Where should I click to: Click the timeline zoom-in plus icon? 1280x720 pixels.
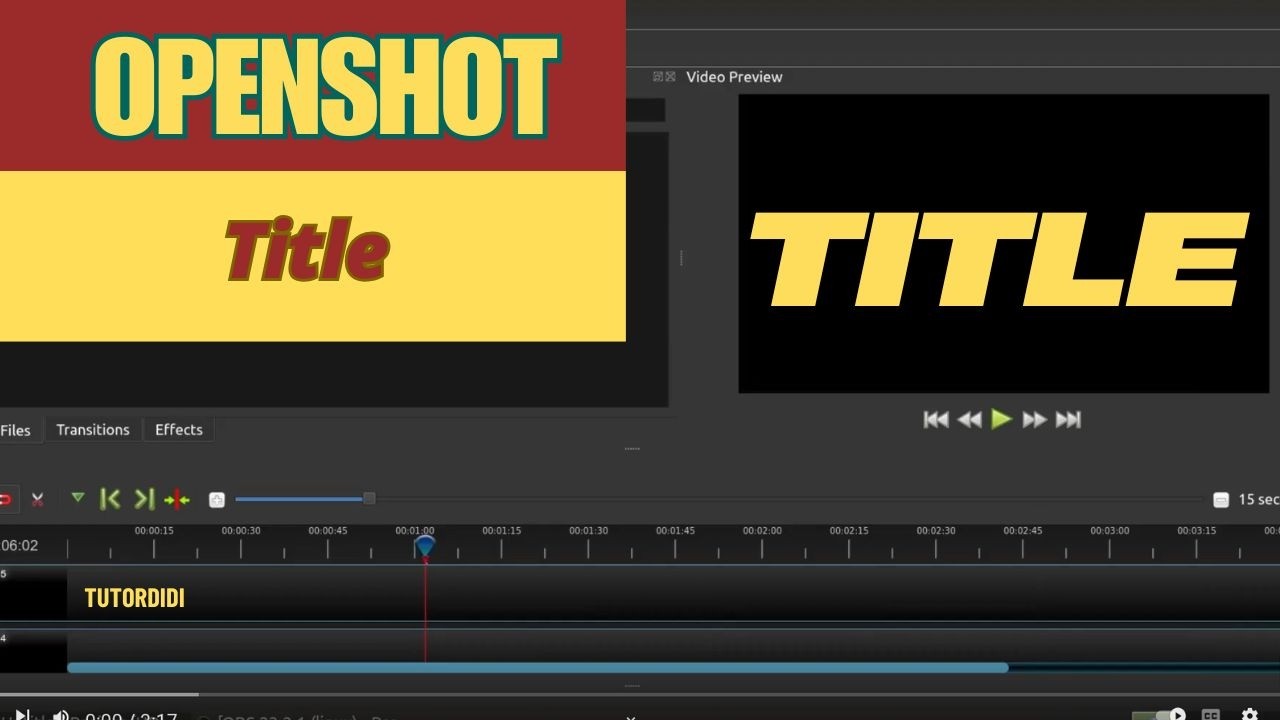(217, 499)
